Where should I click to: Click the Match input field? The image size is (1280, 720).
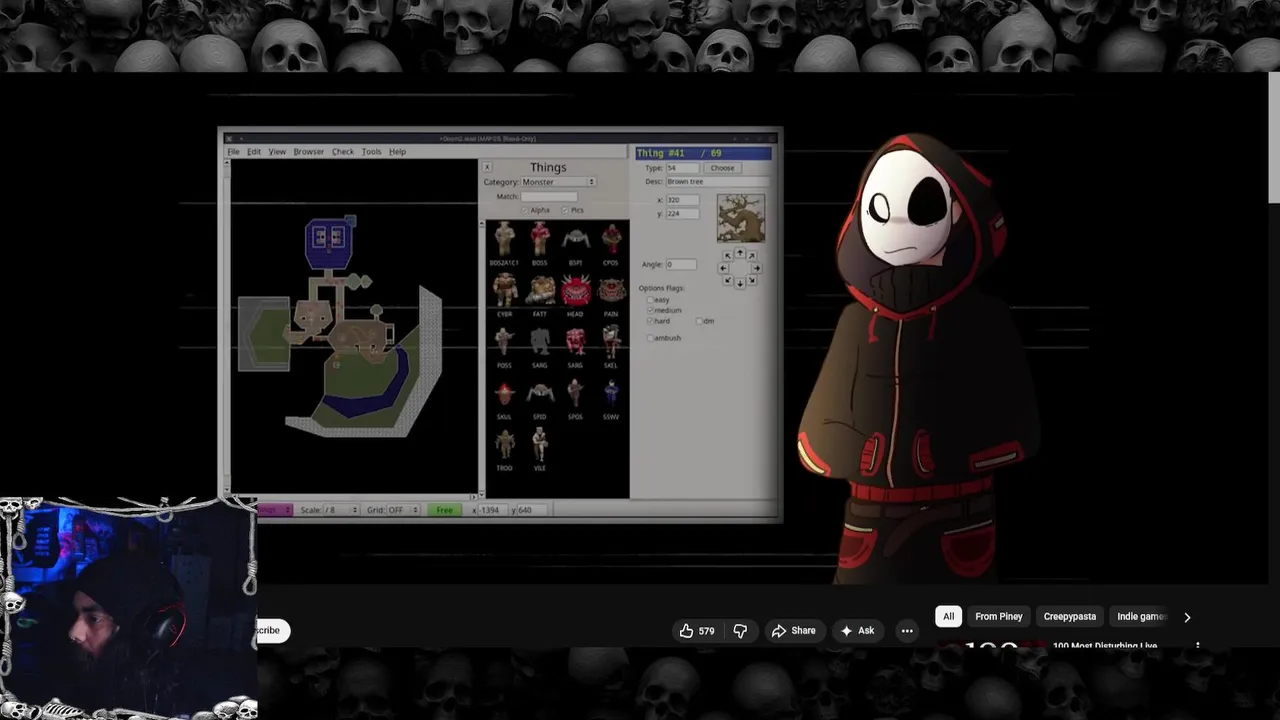tap(549, 196)
